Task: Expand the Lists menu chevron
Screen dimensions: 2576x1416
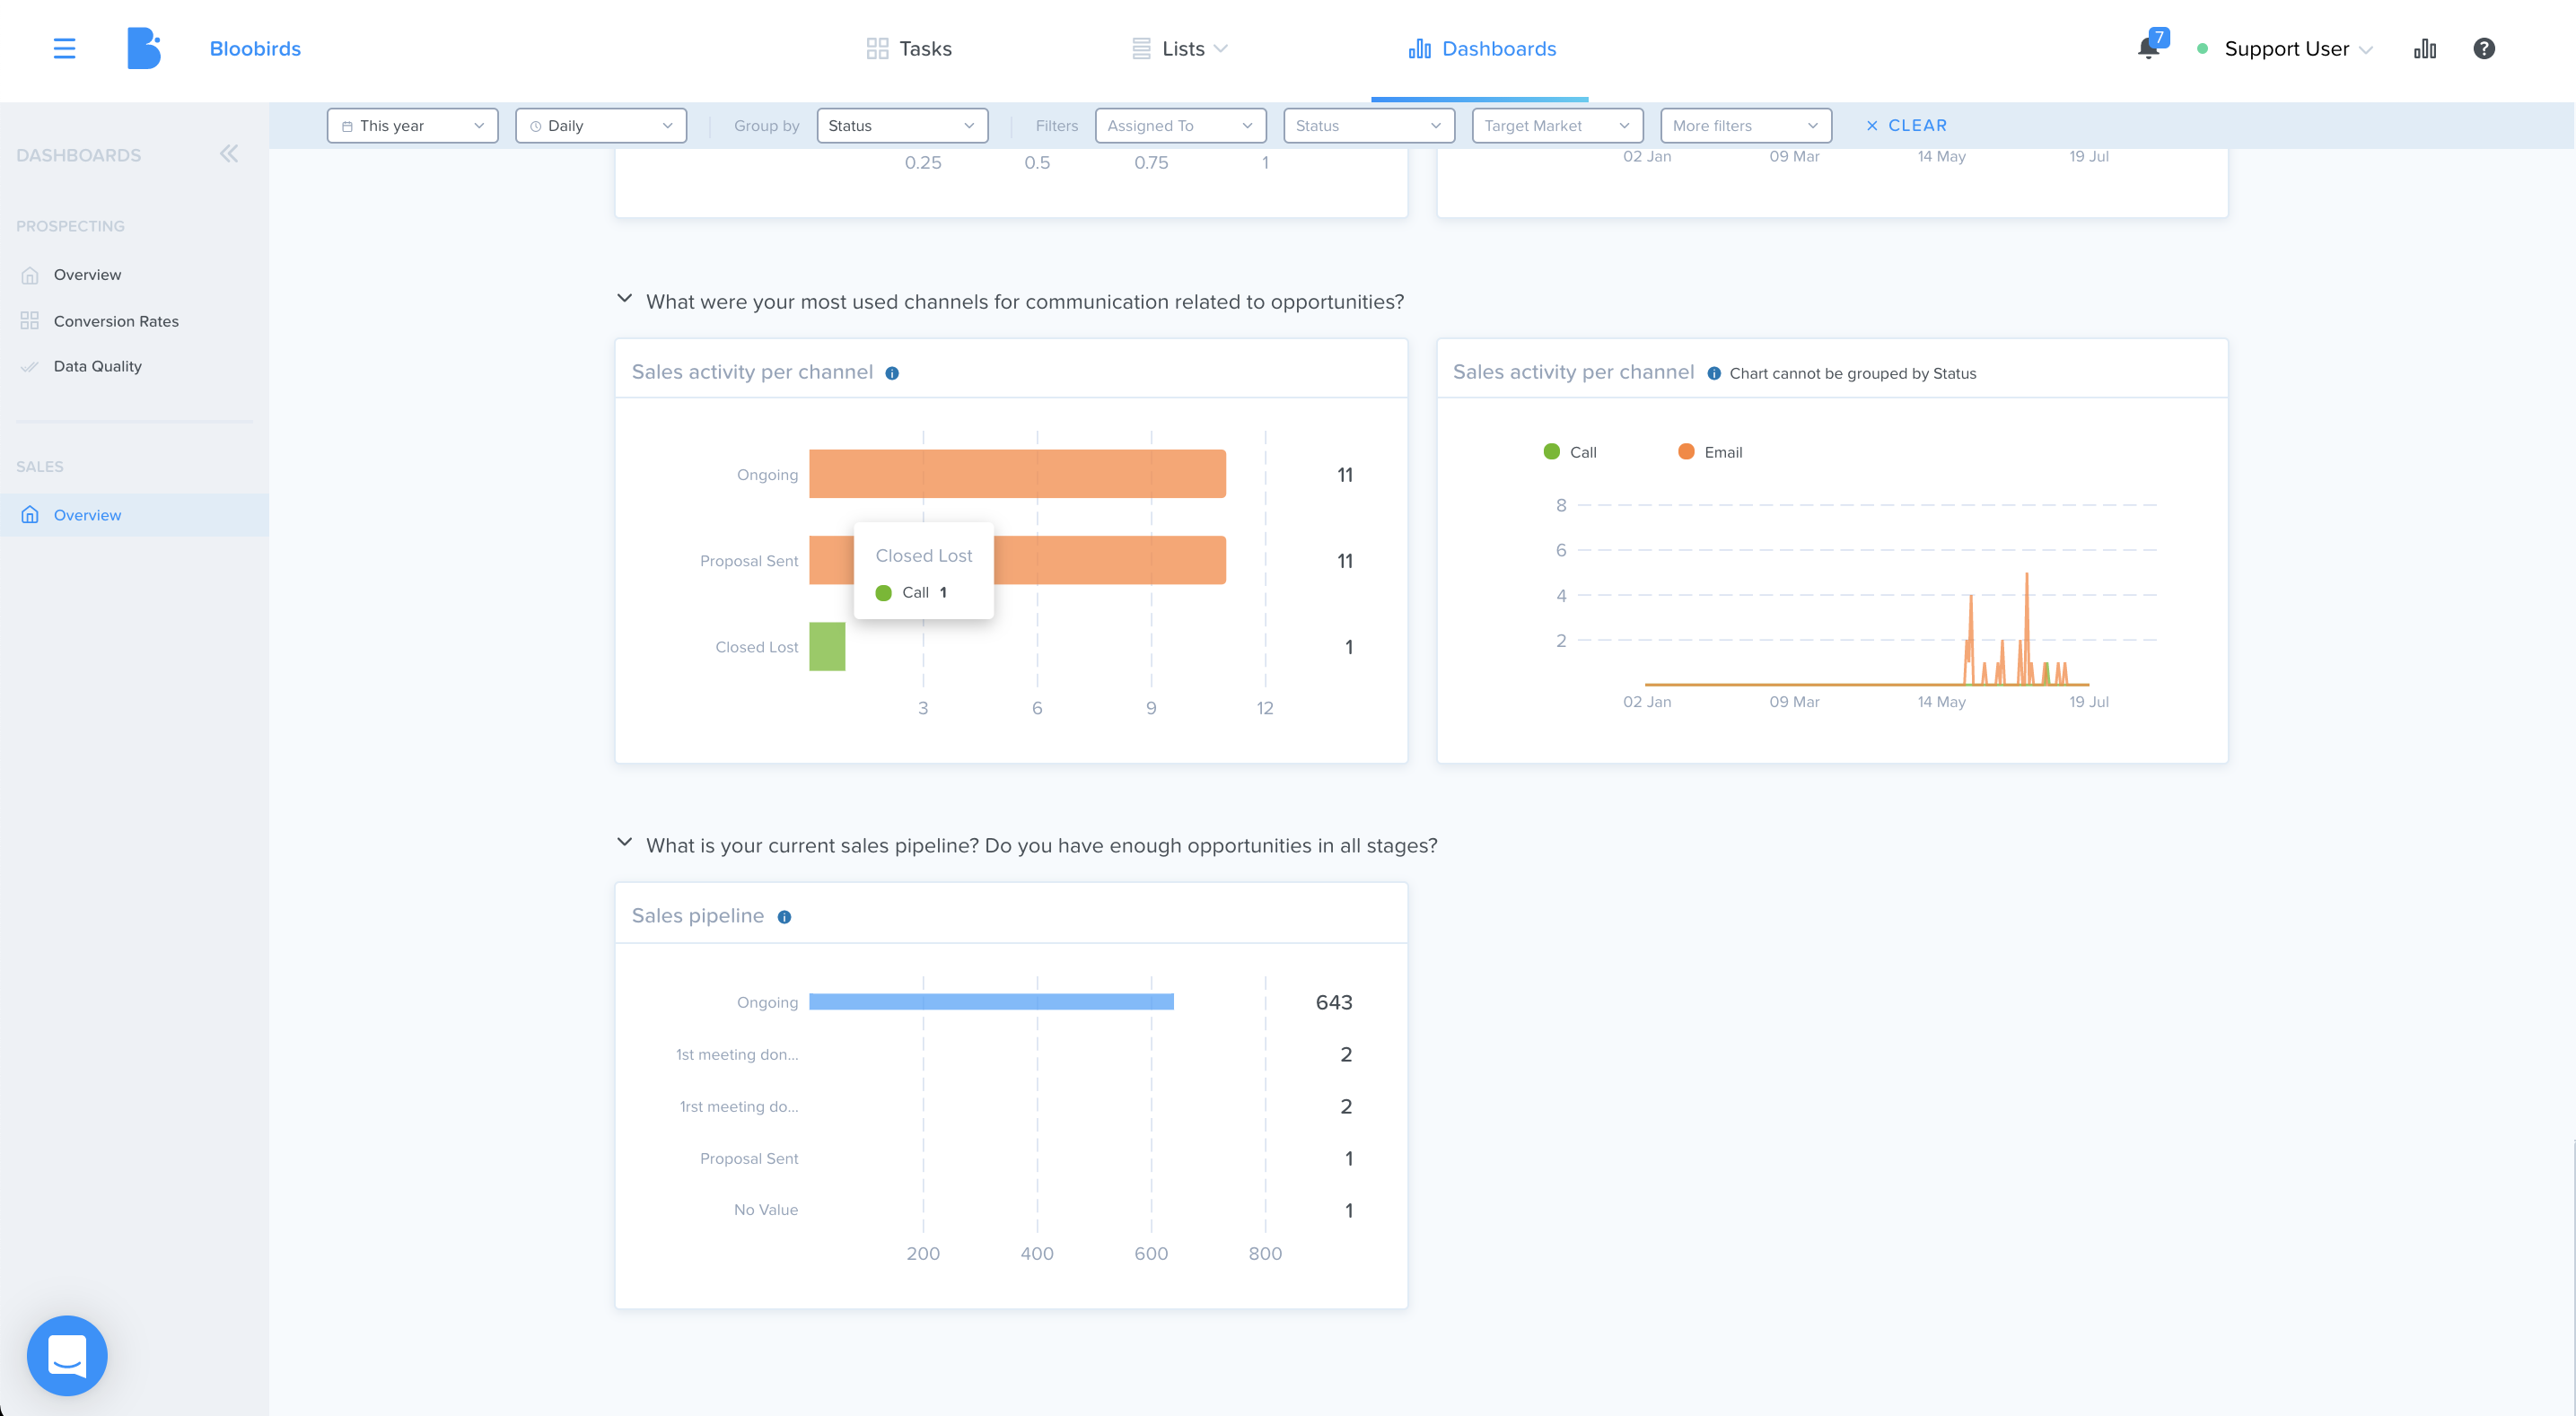Action: (x=1220, y=49)
